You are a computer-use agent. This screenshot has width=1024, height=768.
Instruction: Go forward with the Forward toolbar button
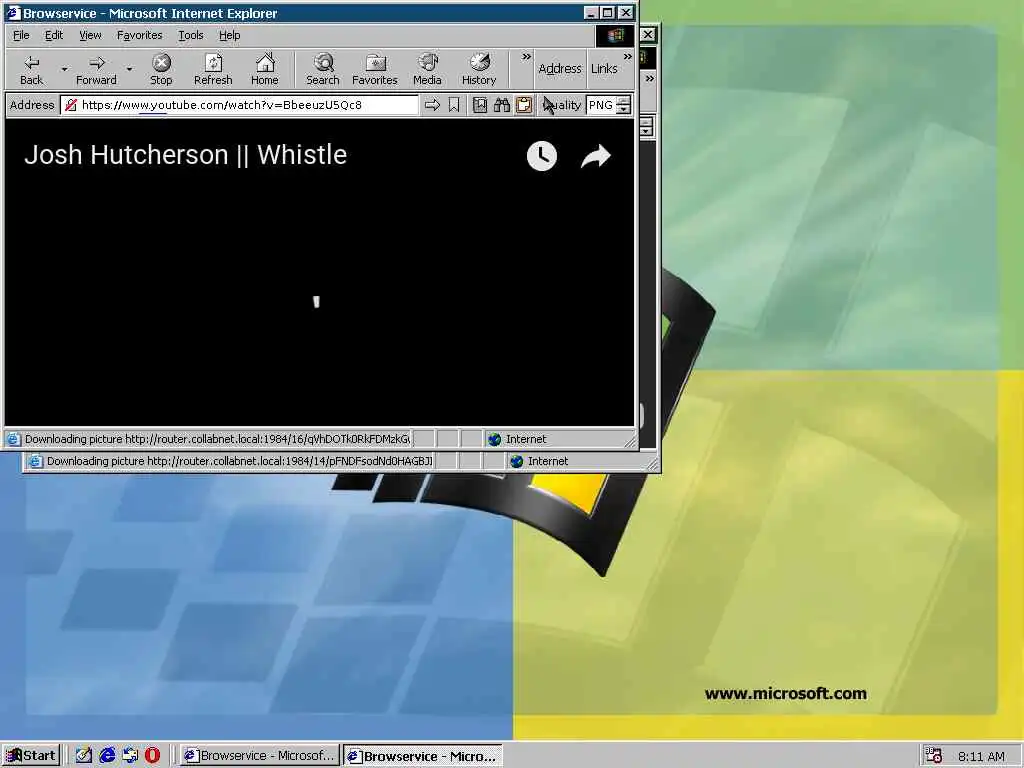pyautogui.click(x=96, y=69)
